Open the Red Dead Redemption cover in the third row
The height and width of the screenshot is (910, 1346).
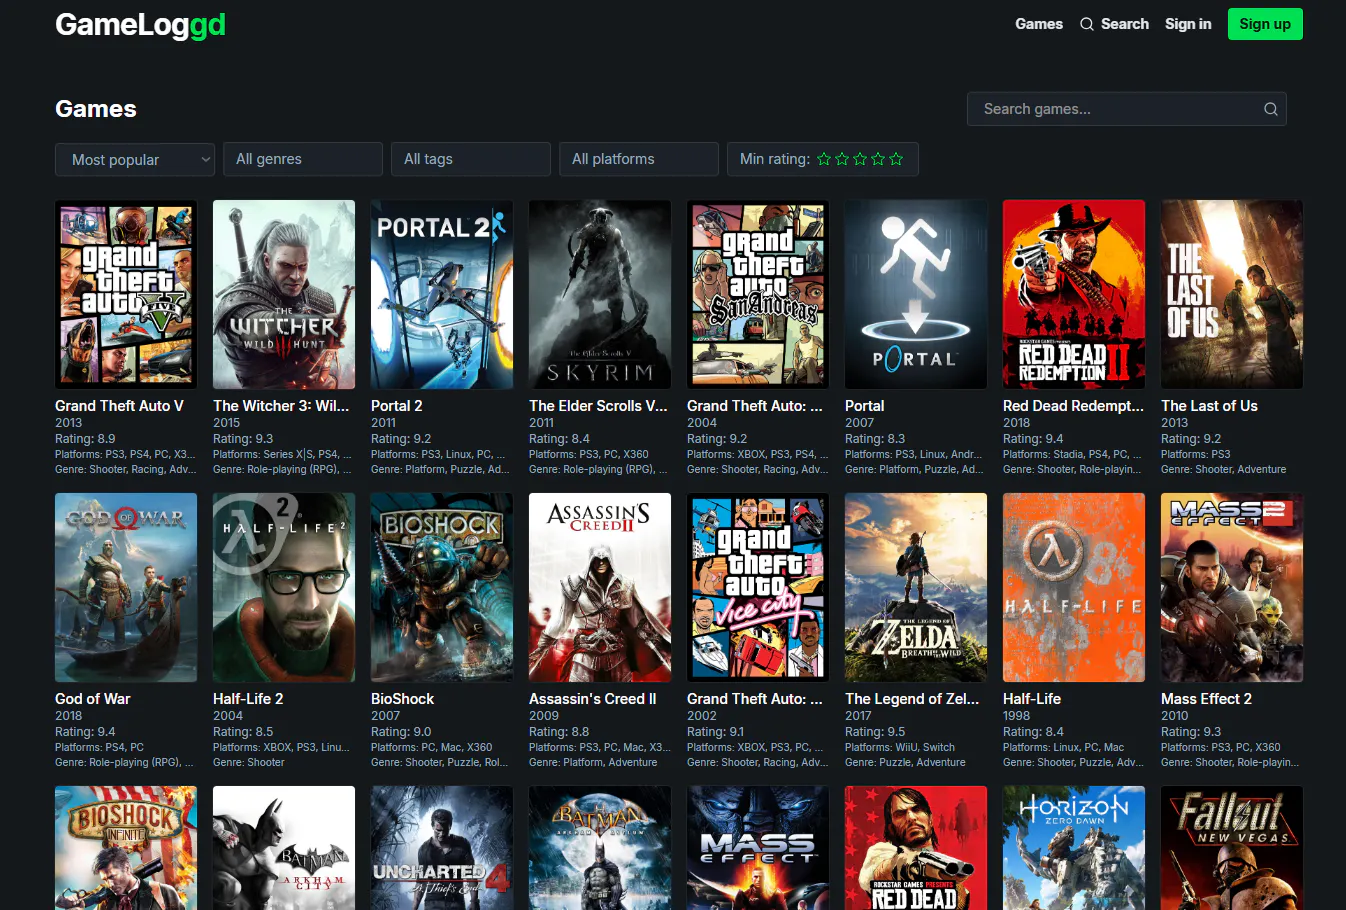point(916,848)
